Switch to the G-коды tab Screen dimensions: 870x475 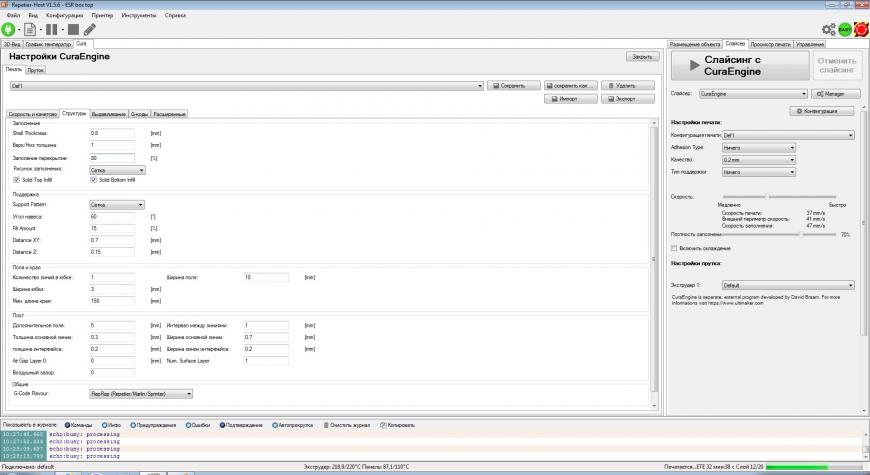[x=139, y=114]
